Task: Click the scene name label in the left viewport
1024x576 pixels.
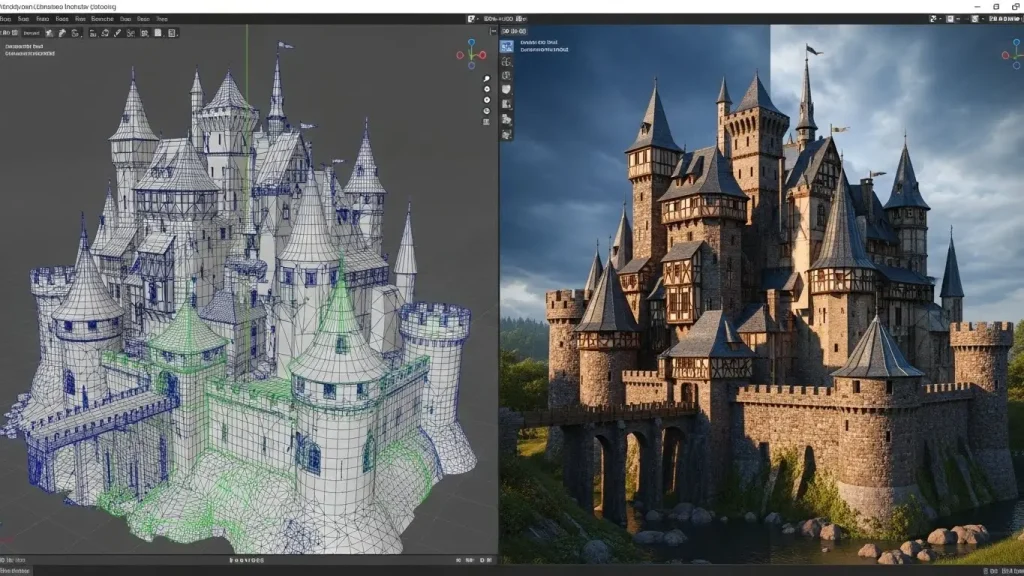Action: click(30, 48)
